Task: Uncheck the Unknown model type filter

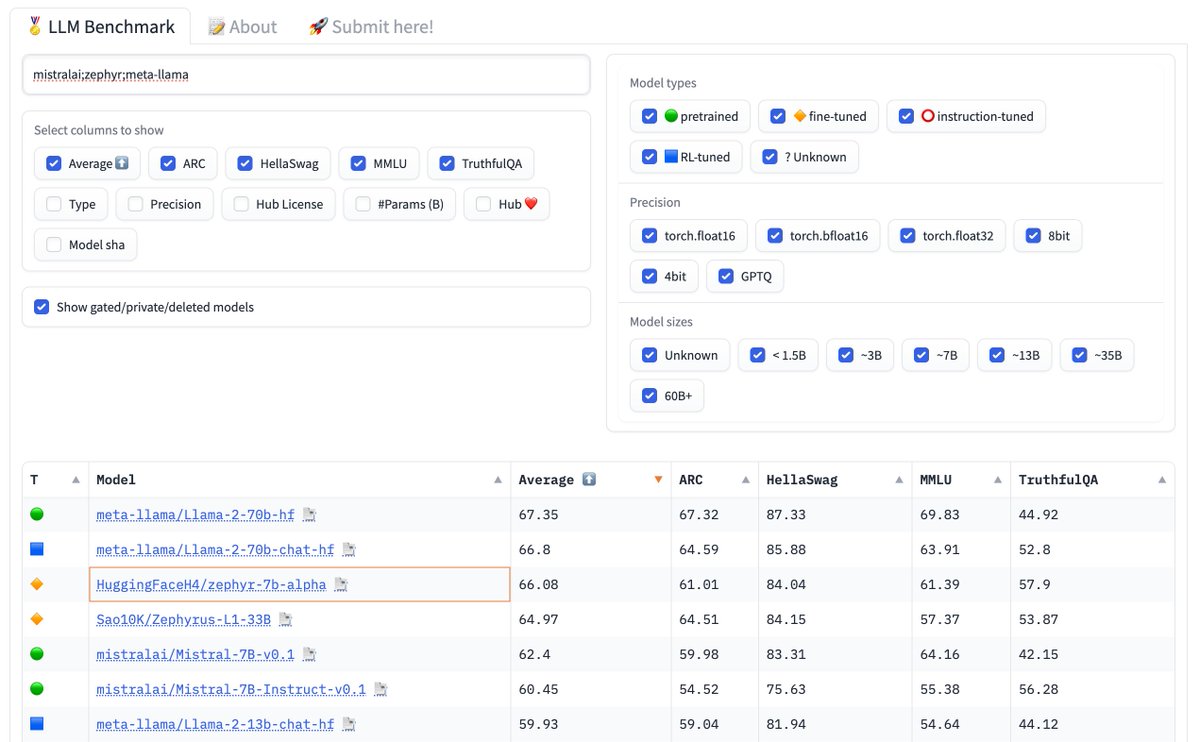Action: pos(770,157)
